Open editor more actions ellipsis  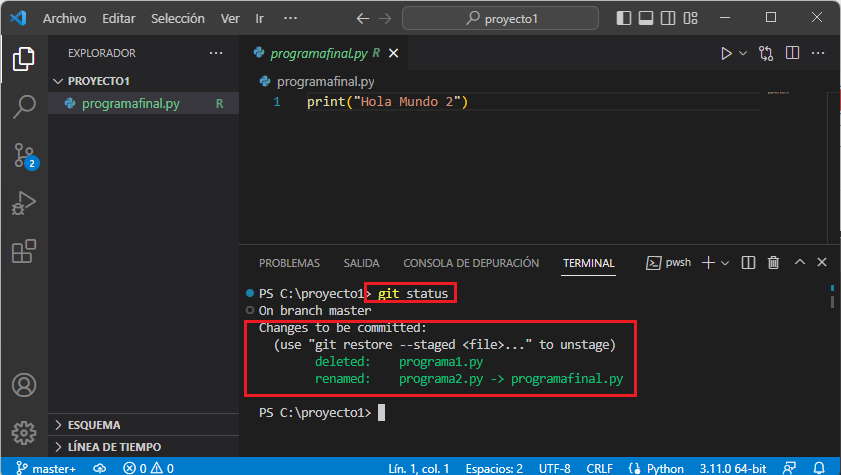817,53
